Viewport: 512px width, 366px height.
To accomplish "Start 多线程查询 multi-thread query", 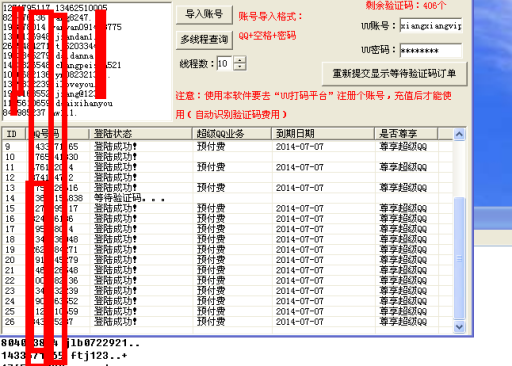I will pos(204,40).
